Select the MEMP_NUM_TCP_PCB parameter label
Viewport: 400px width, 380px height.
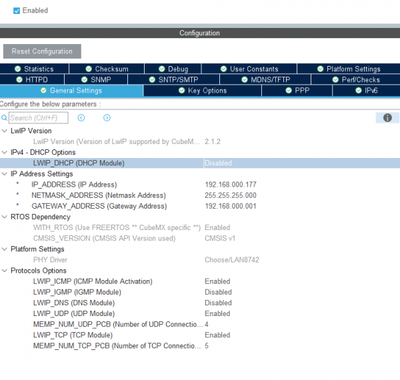coord(117,346)
